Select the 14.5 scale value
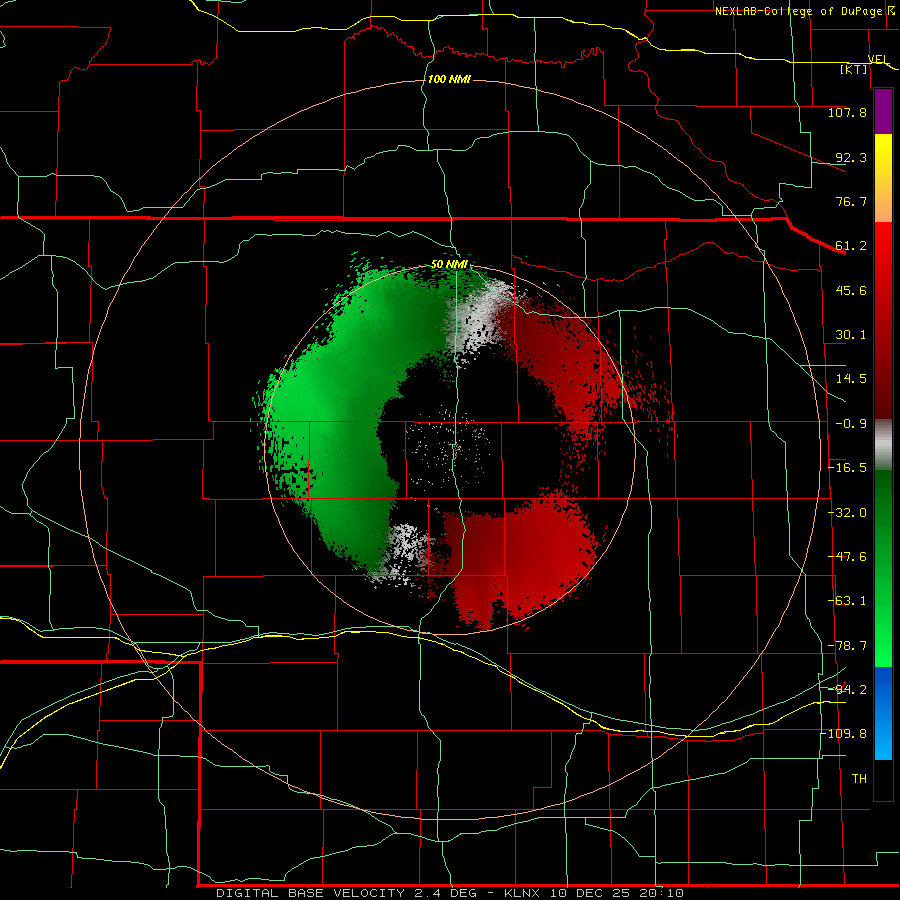This screenshot has height=900, width=900. pyautogui.click(x=851, y=379)
